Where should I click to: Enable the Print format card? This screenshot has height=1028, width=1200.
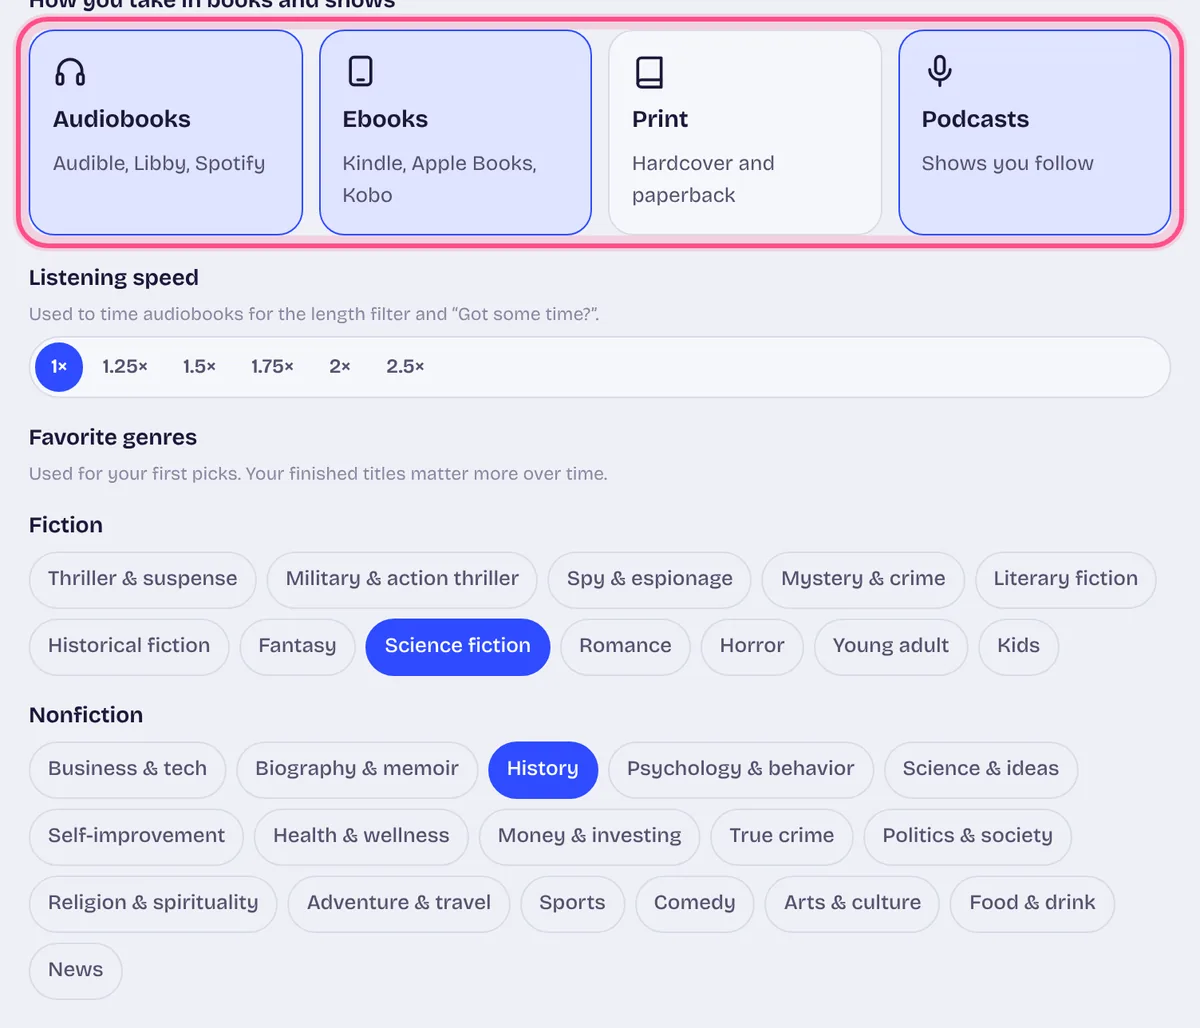(745, 133)
